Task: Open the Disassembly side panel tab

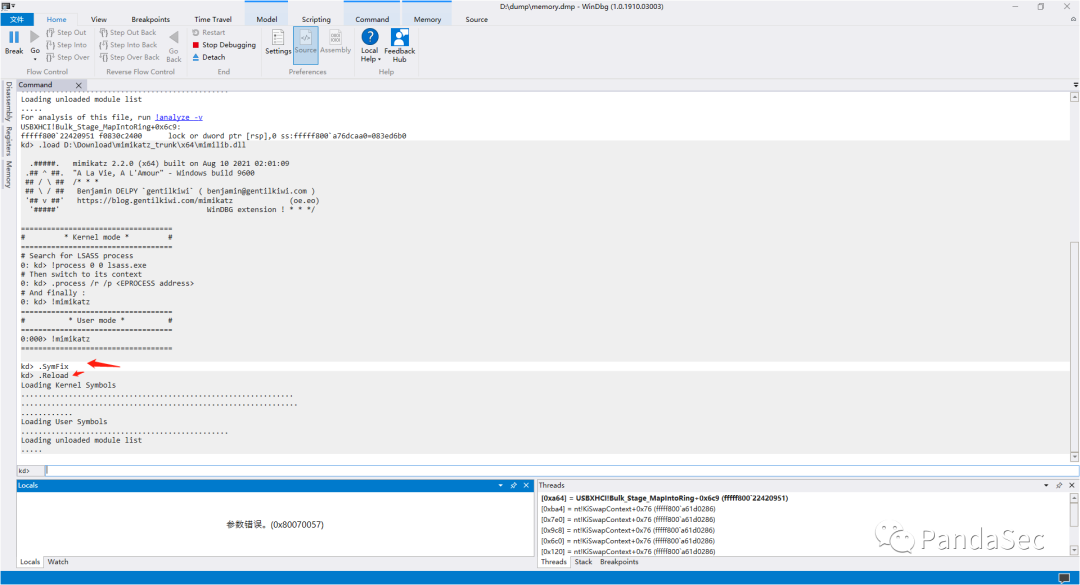Action: point(8,101)
